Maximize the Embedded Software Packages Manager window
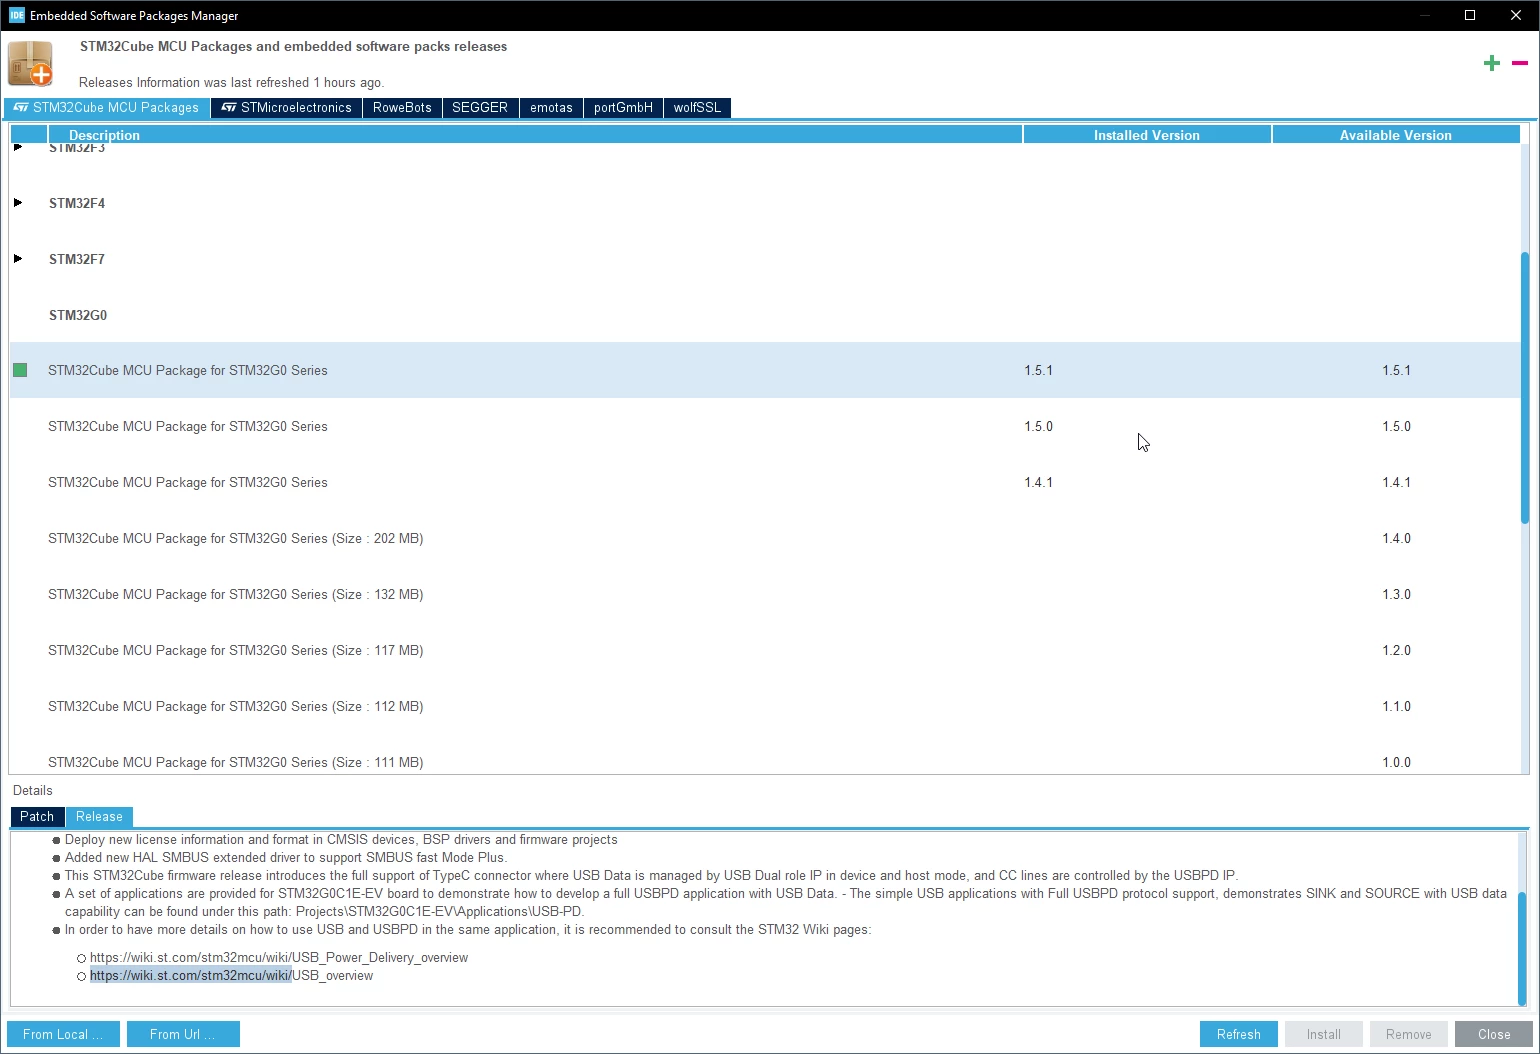Image resolution: width=1540 pixels, height=1054 pixels. coord(1470,15)
